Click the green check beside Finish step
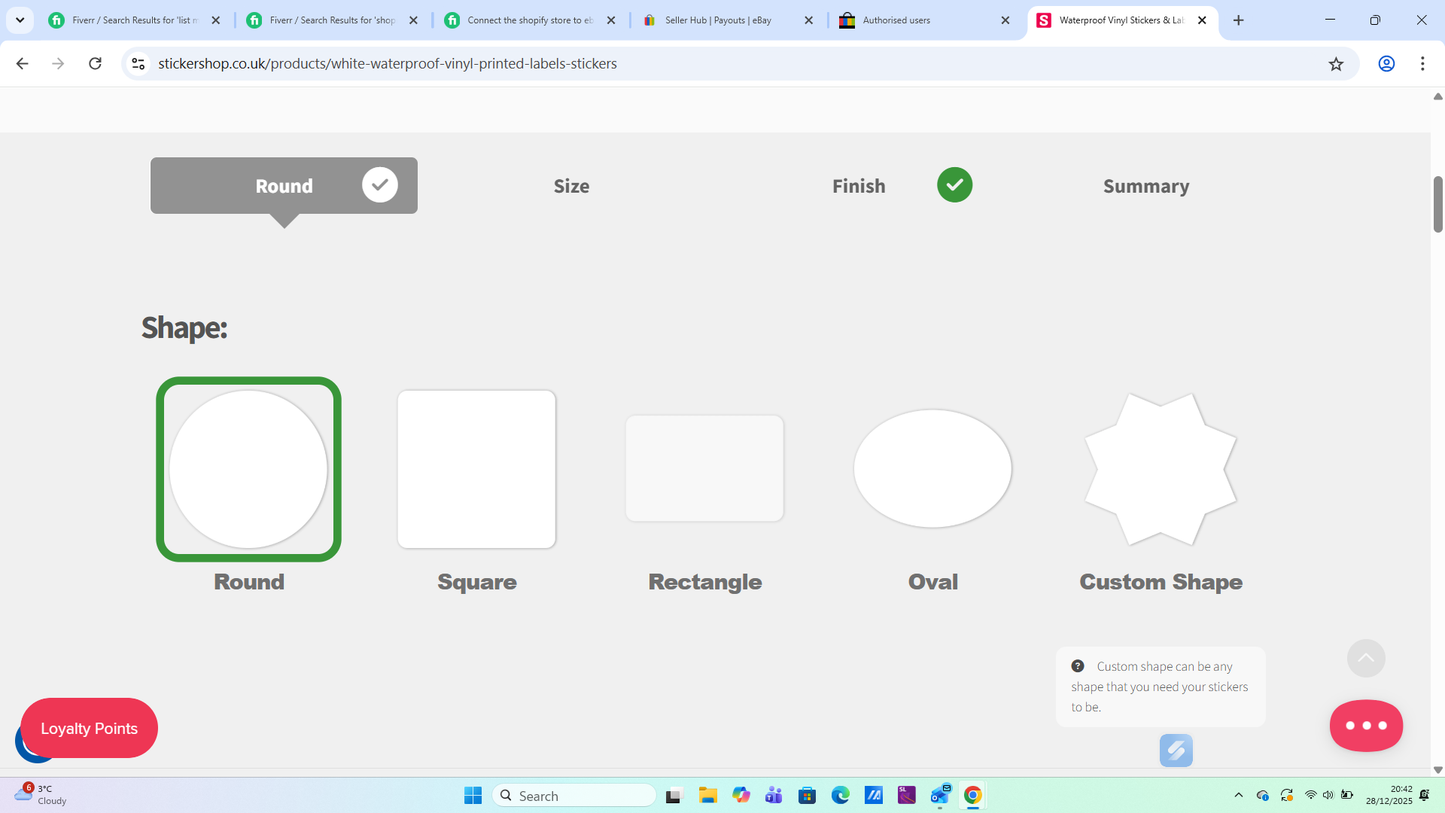The image size is (1445, 813). (x=954, y=184)
